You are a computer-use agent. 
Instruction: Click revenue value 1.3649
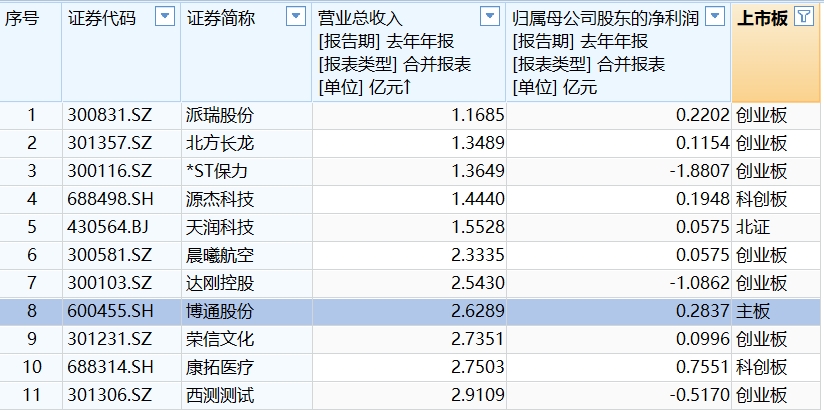(478, 171)
